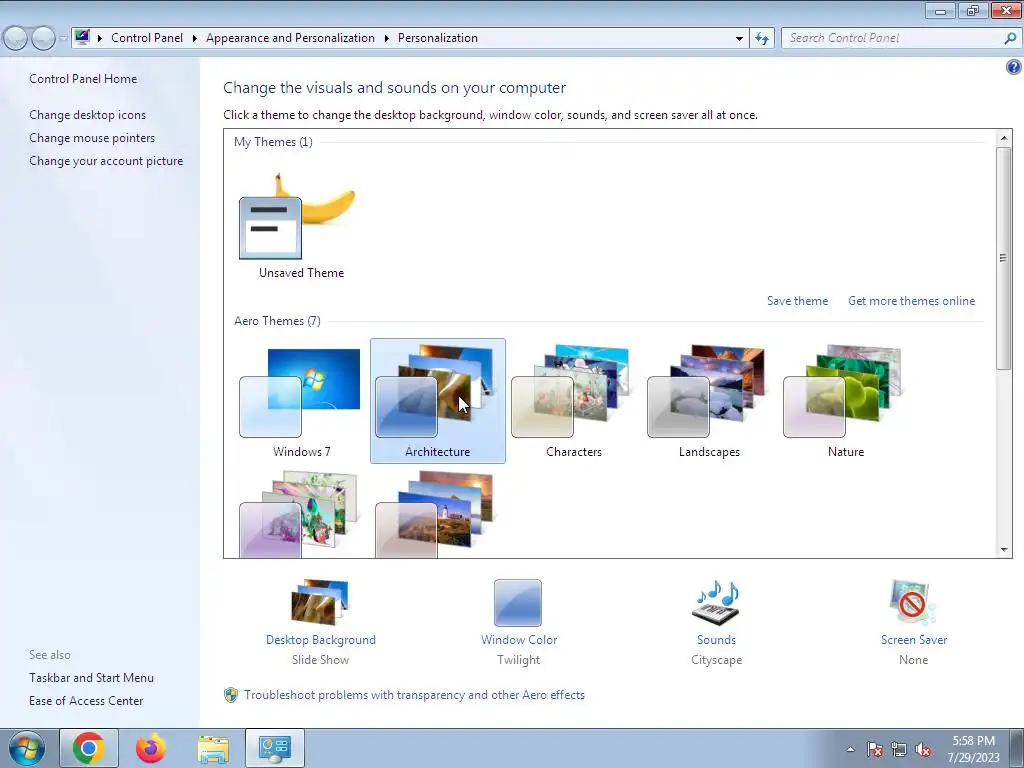
Task: Open Window Color icon
Action: click(518, 603)
